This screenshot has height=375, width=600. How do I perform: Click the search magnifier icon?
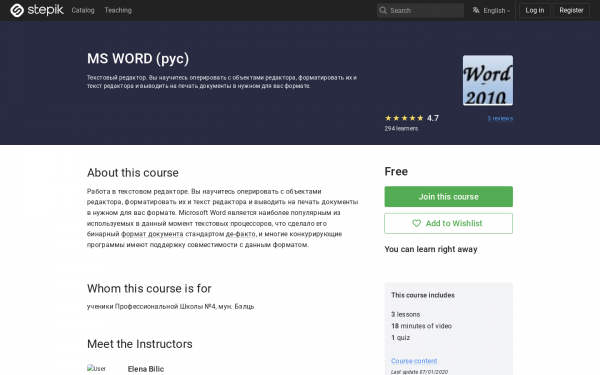tap(383, 10)
